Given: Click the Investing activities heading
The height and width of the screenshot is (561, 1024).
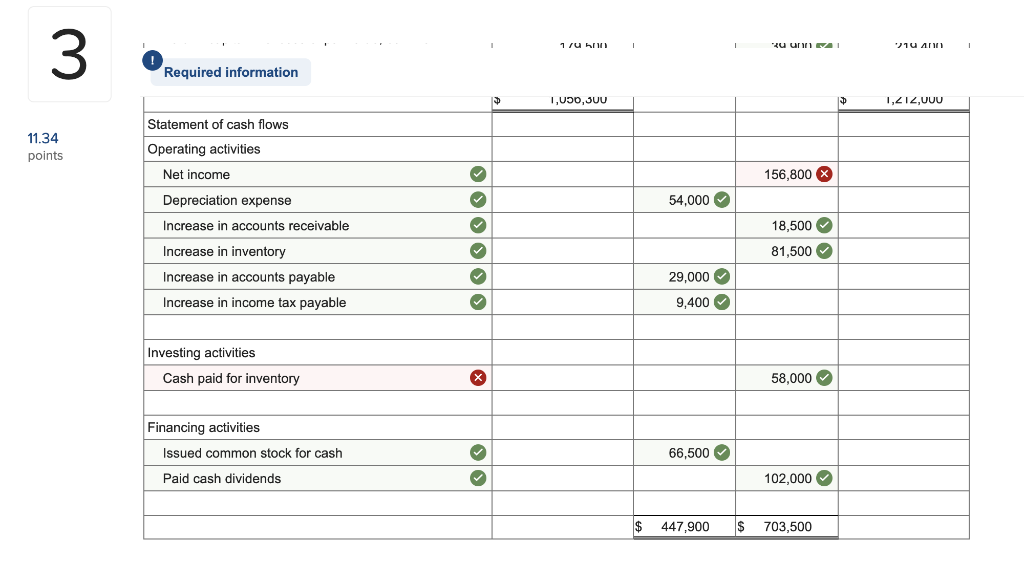Looking at the screenshot, I should pyautogui.click(x=201, y=353).
